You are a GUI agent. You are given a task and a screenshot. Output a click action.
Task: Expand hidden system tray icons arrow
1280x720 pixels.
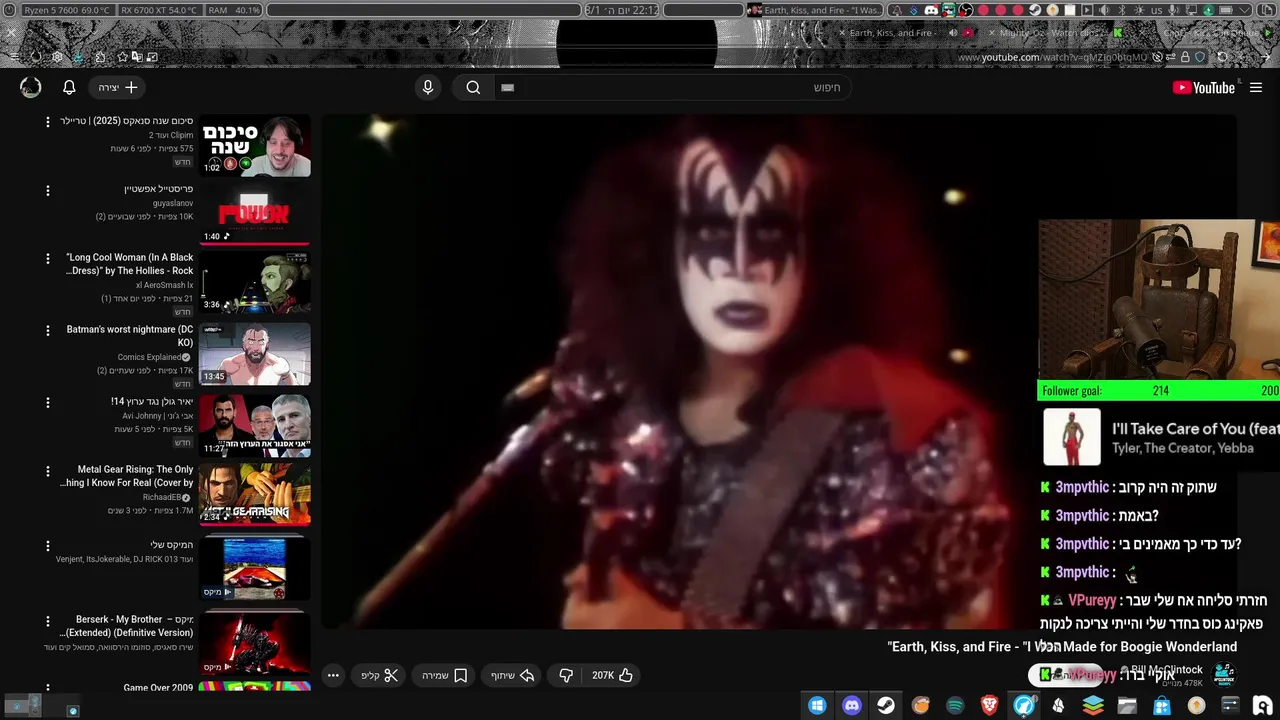1243,10
